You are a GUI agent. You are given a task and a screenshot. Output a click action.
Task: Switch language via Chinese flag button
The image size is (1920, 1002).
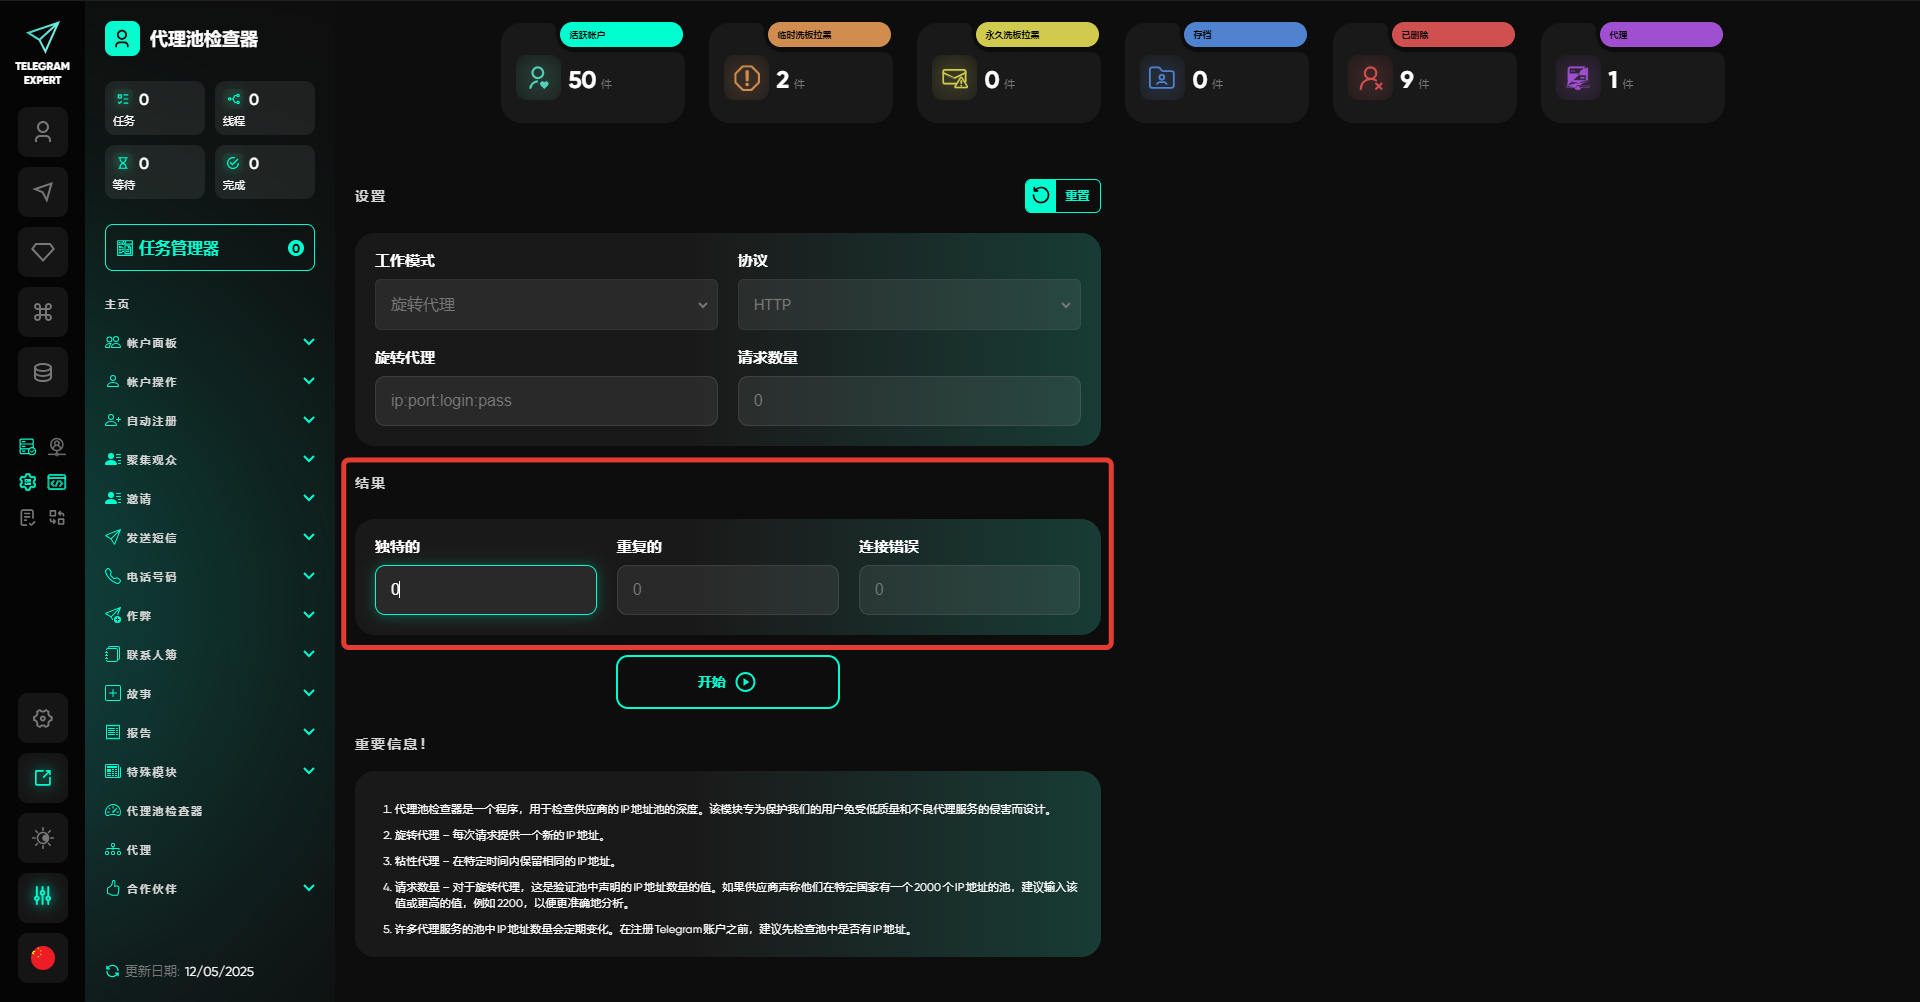[43, 958]
